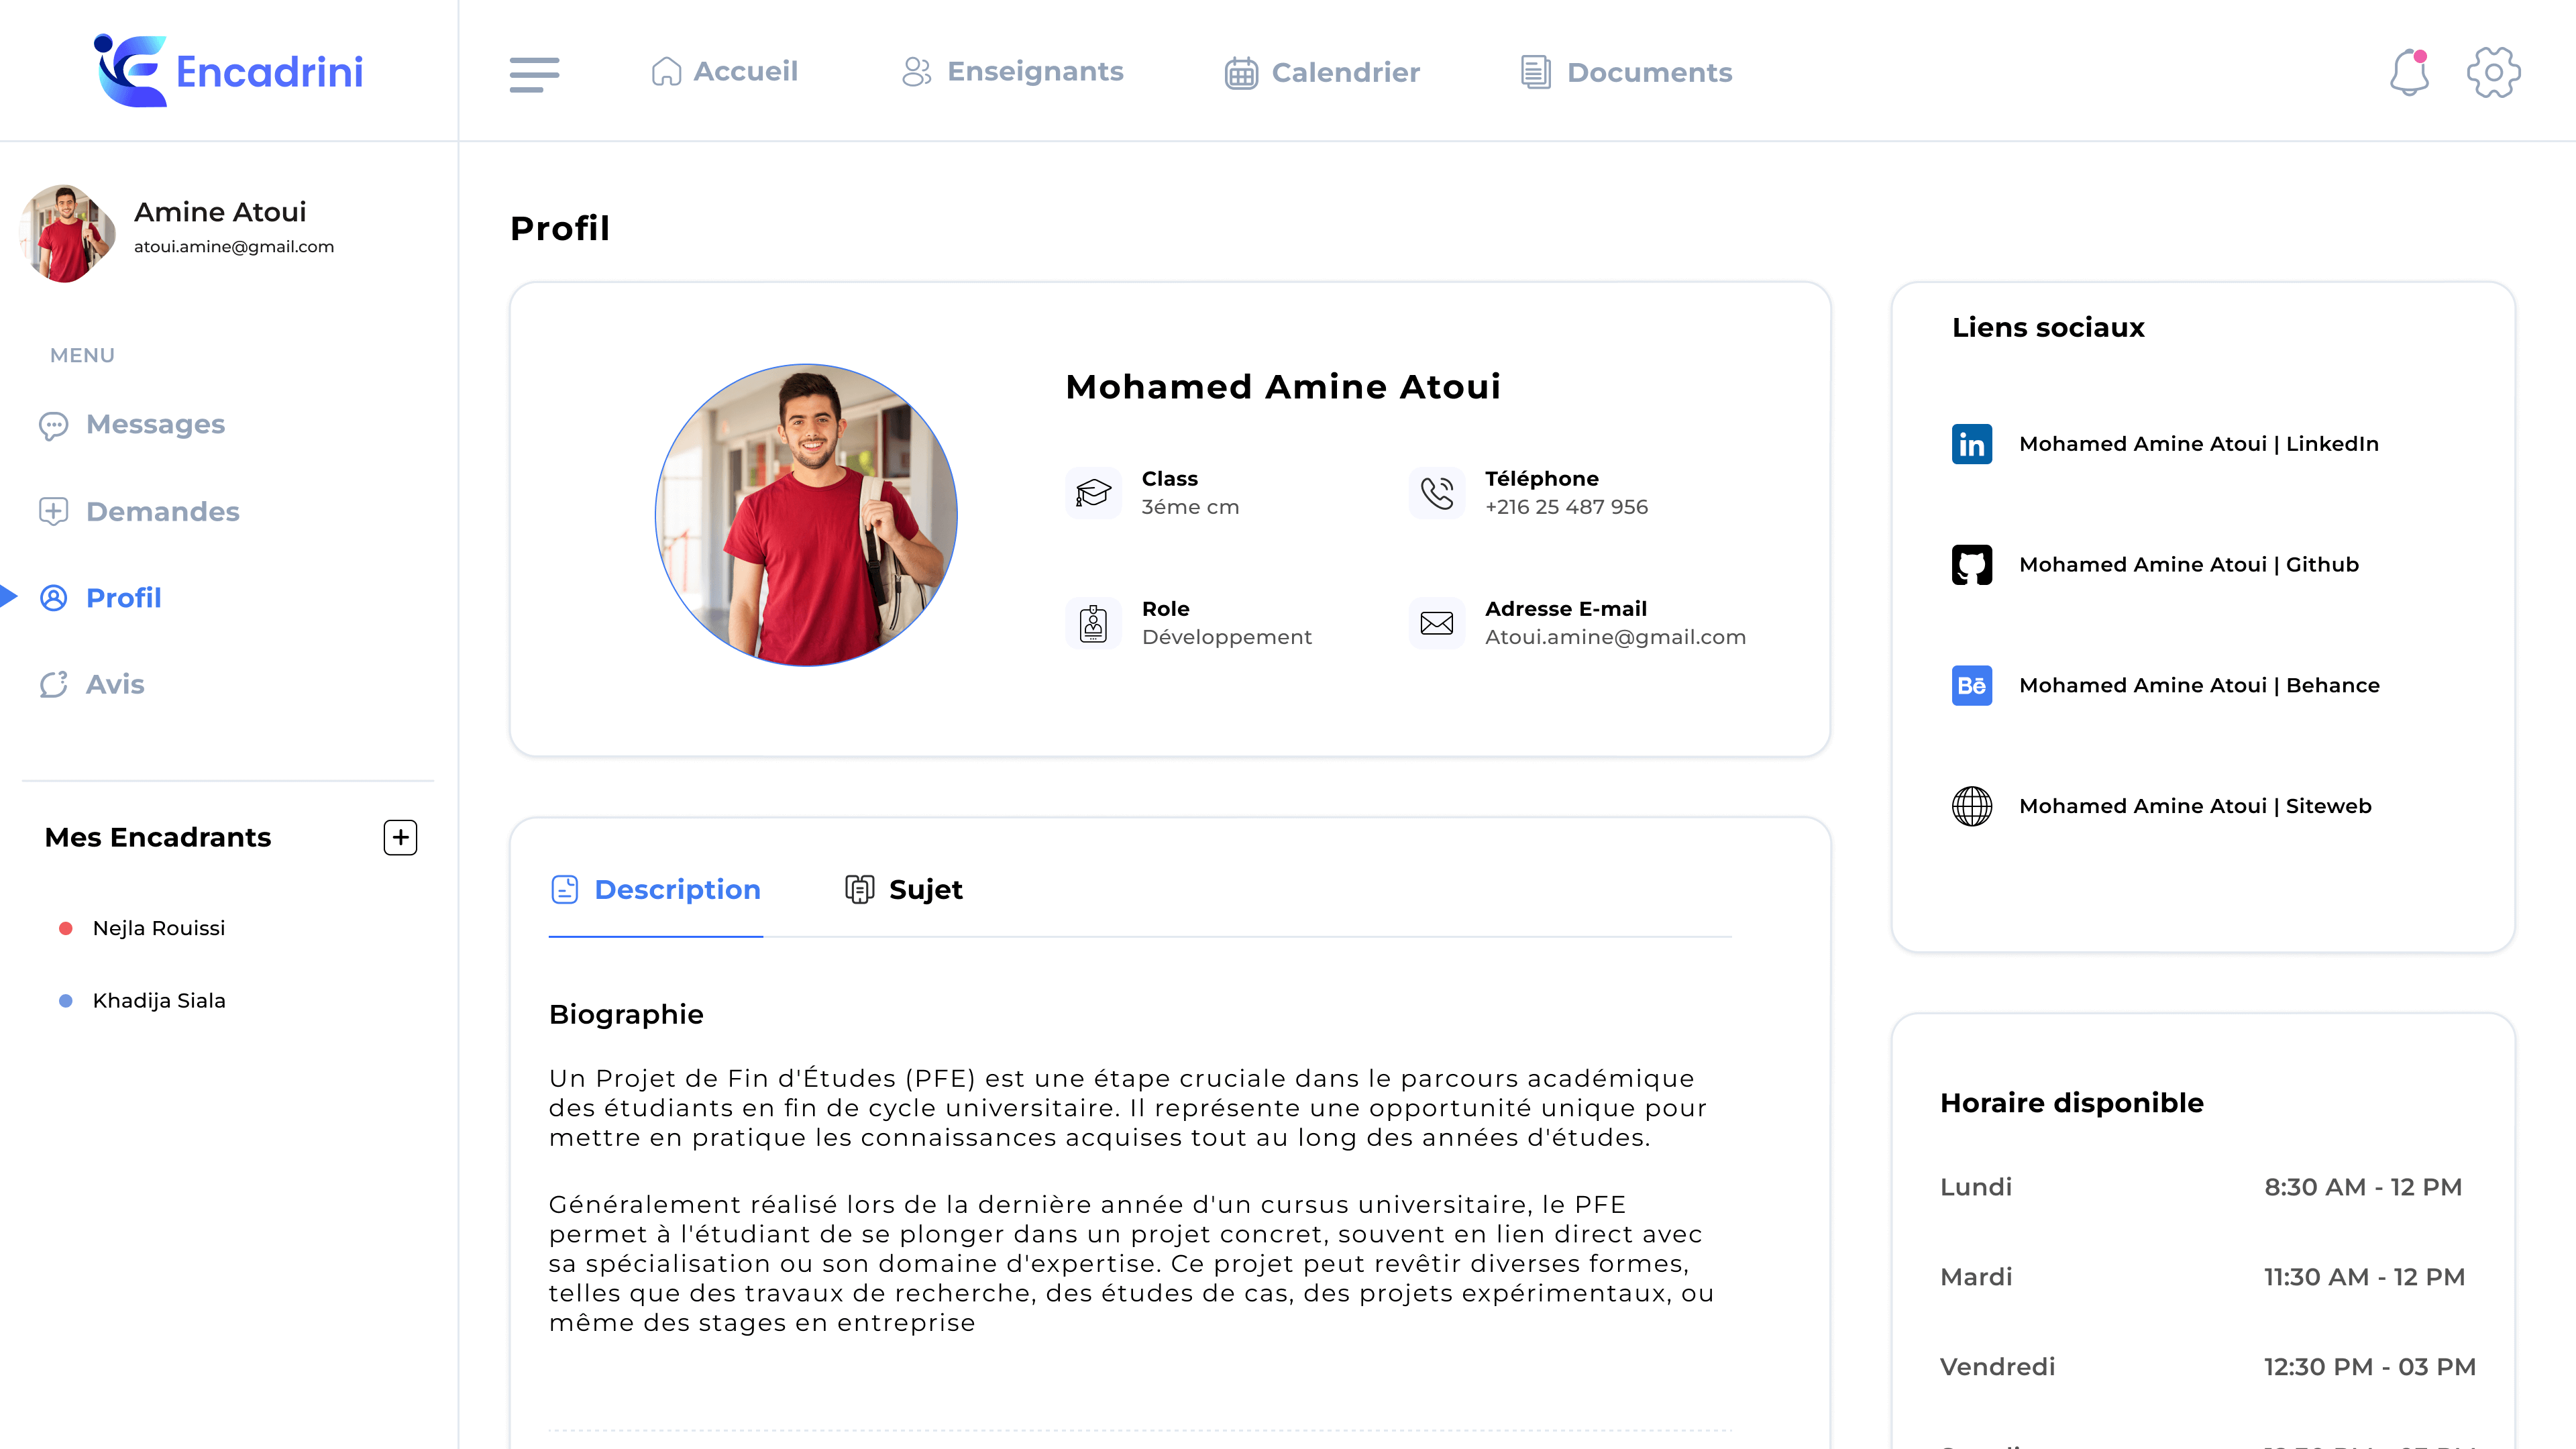Click Mardi 11:30 AM - 12 PM time
Viewport: 2576px width, 1449px height.
2364,1277
